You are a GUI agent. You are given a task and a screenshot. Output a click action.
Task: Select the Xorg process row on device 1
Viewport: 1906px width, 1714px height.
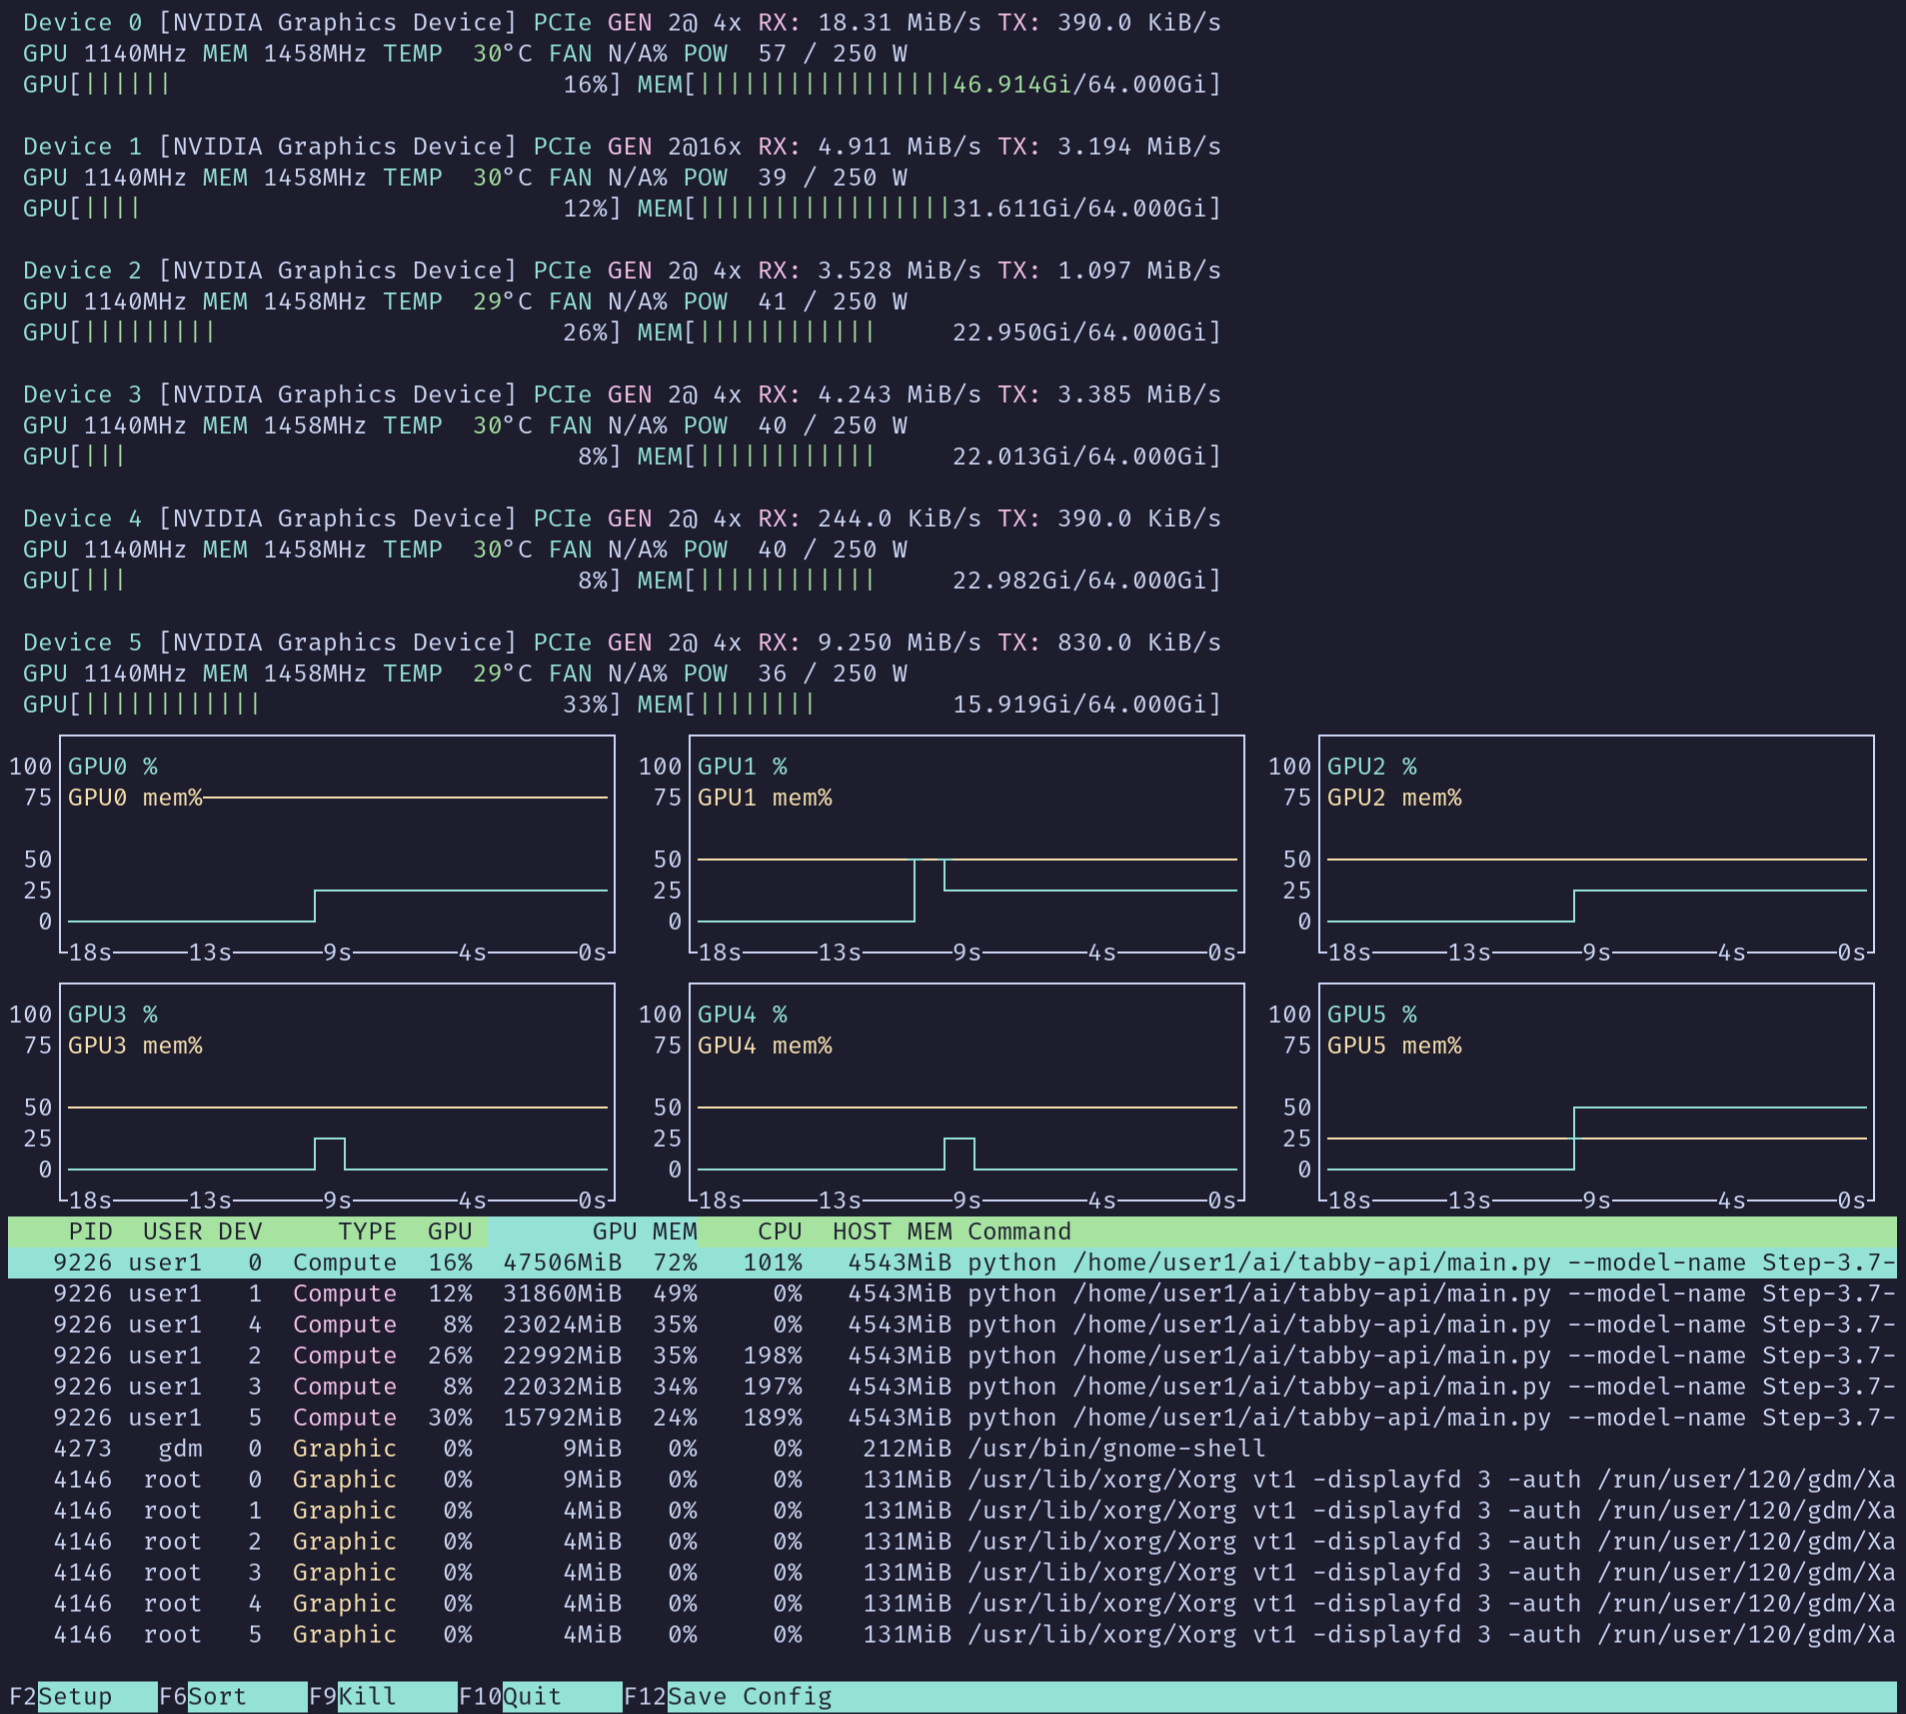(x=952, y=1510)
